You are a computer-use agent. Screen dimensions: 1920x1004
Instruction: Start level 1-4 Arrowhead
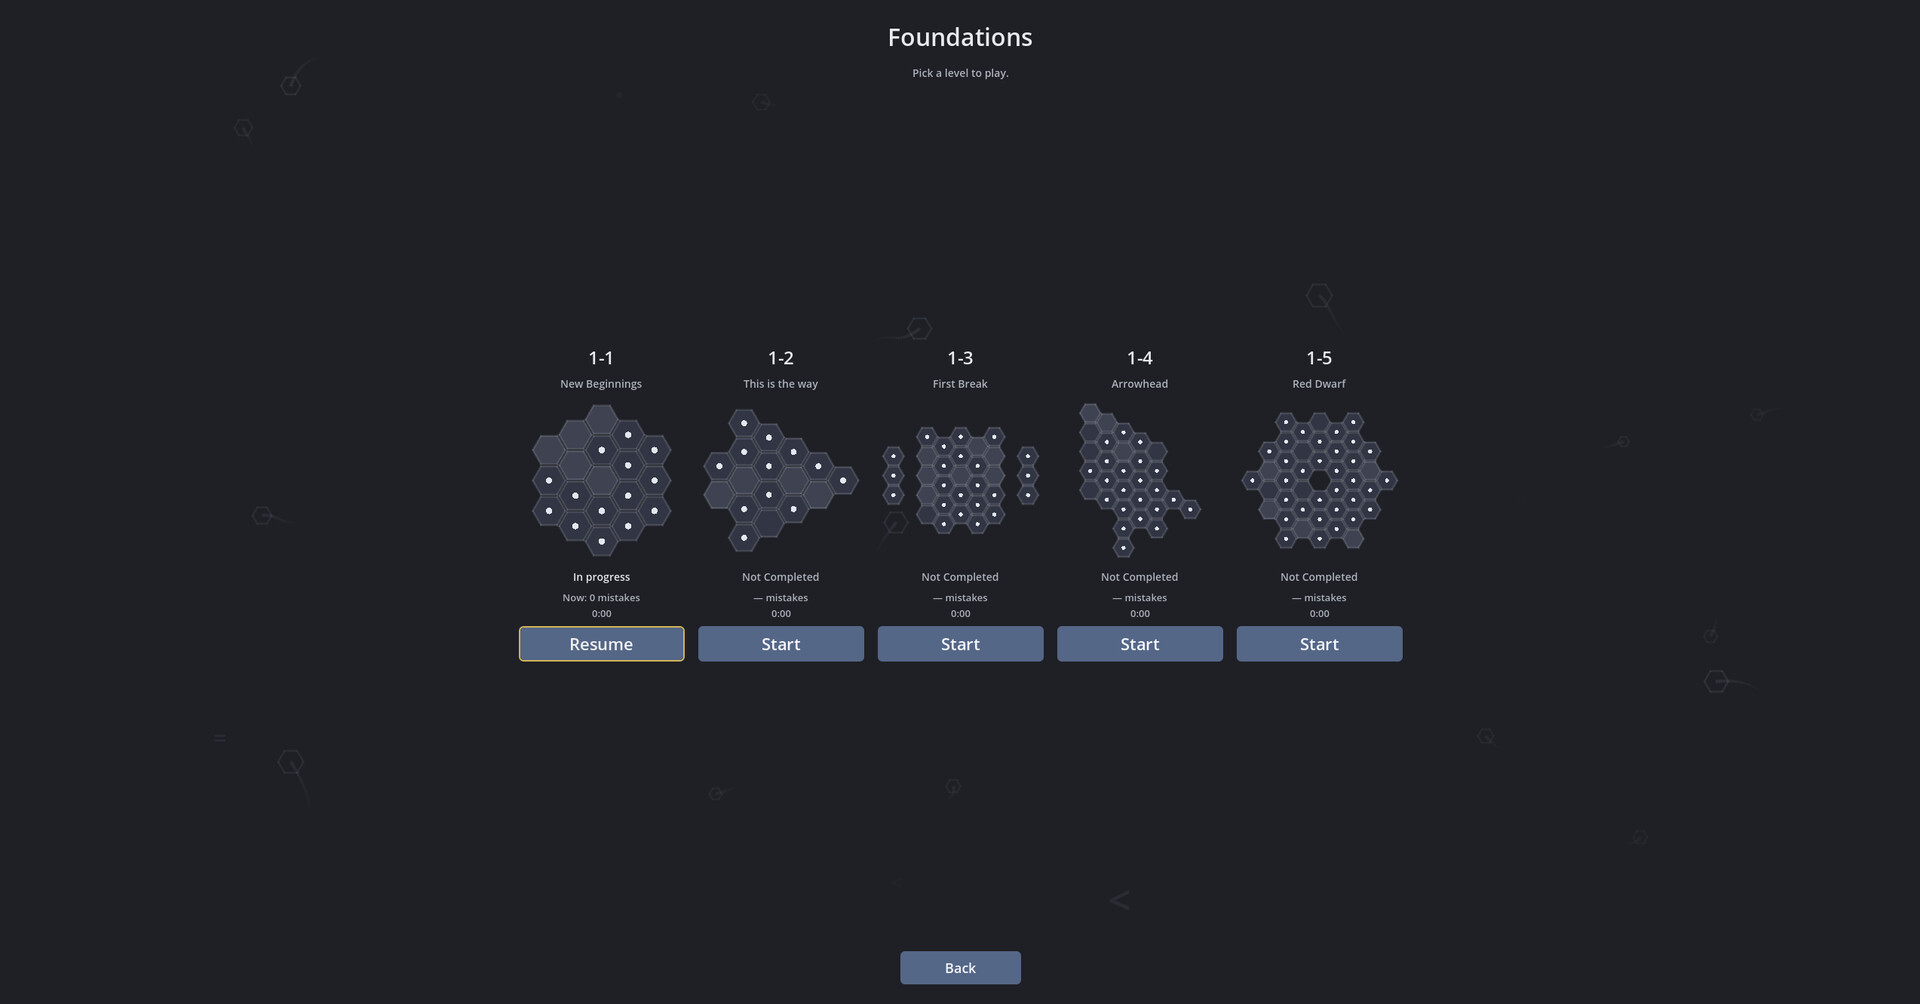point(1140,644)
